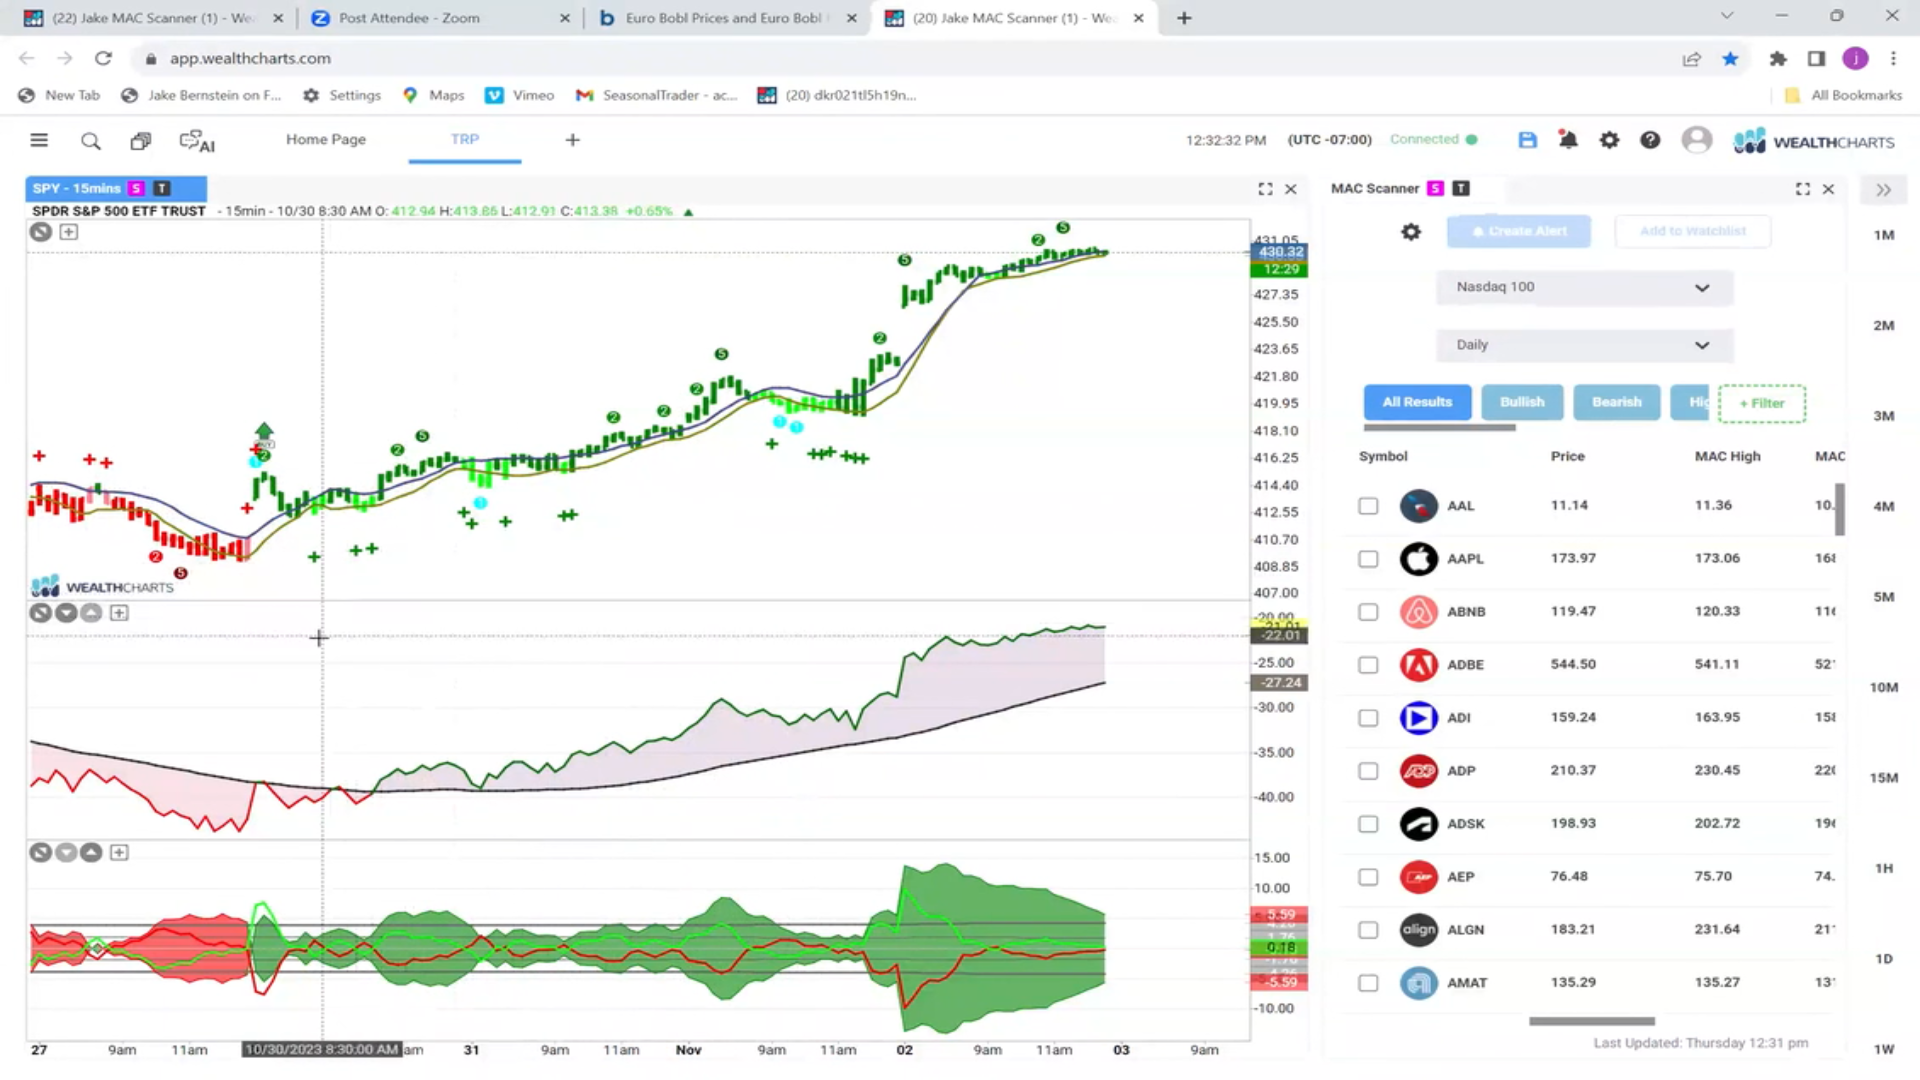This screenshot has height=1080, width=1920.
Task: Tick the ADSK row checkbox
Action: pyautogui.click(x=1368, y=824)
